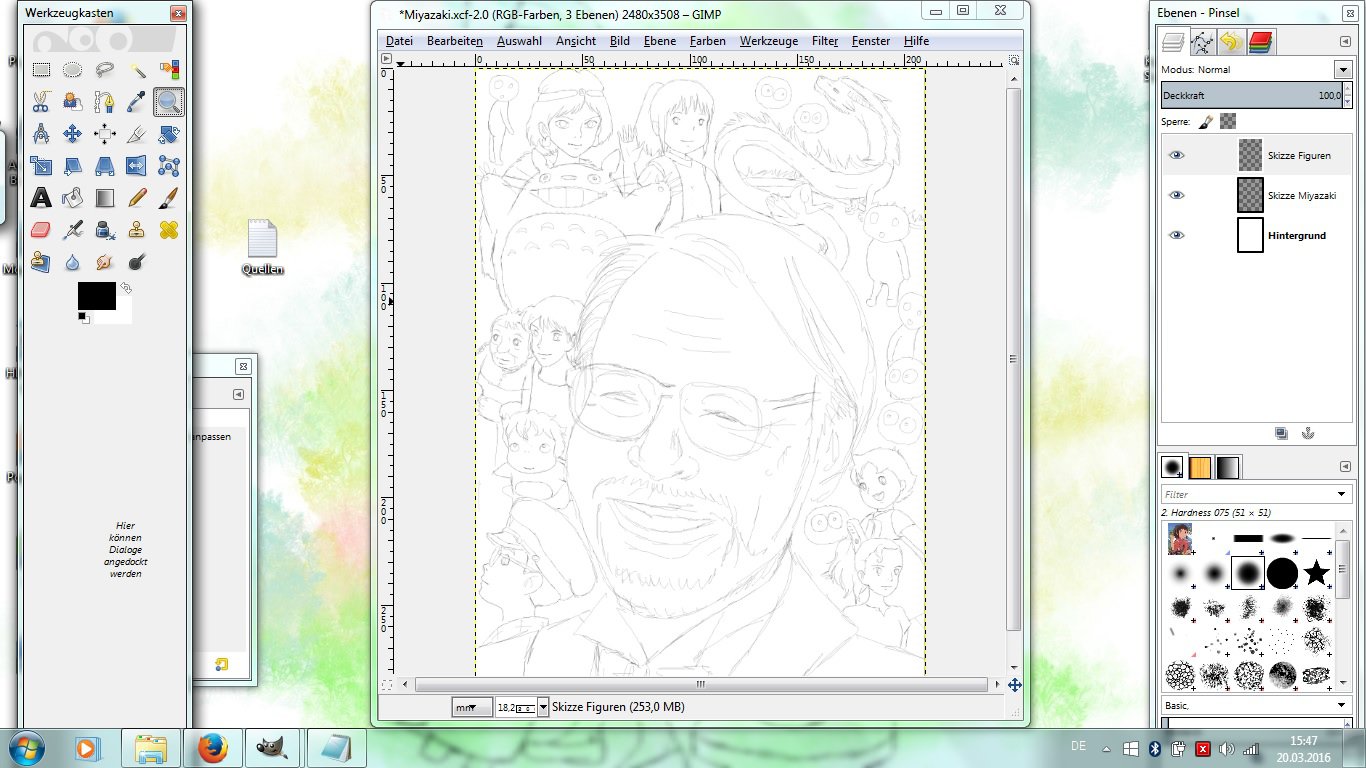Viewport: 1366px width, 768px height.
Task: Open the brushes panel tab configuration menu
Action: click(1345, 467)
